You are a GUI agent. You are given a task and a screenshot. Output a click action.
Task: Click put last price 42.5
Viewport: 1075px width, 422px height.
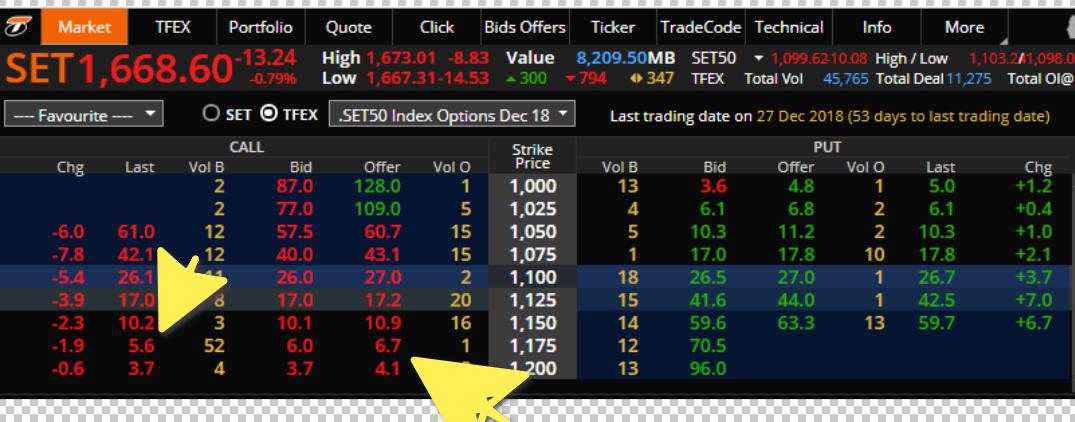(937, 300)
